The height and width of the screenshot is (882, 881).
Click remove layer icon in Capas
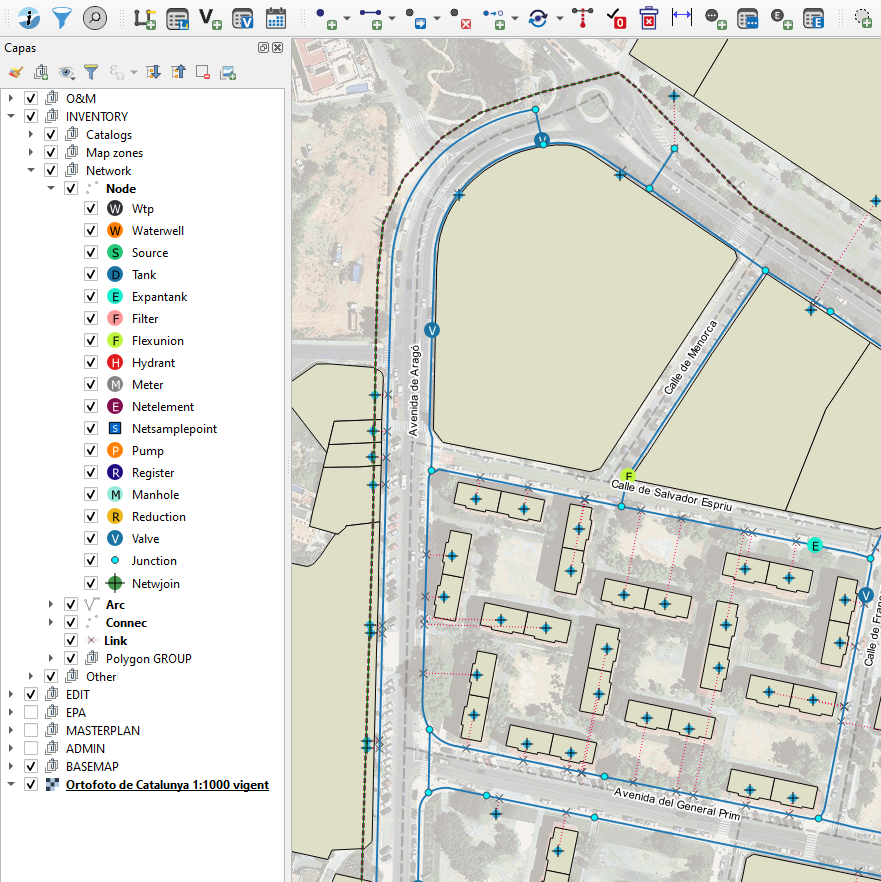203,72
